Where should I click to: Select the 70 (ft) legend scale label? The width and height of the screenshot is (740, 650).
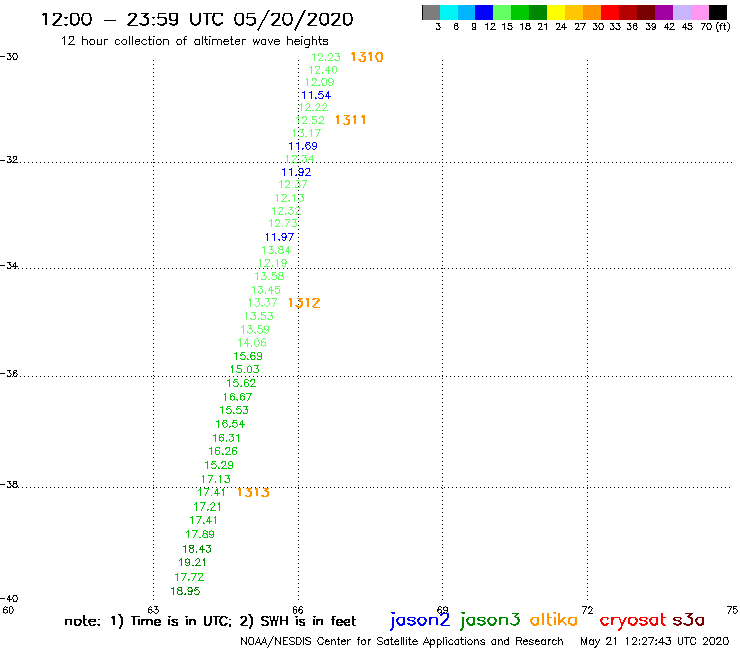click(715, 27)
